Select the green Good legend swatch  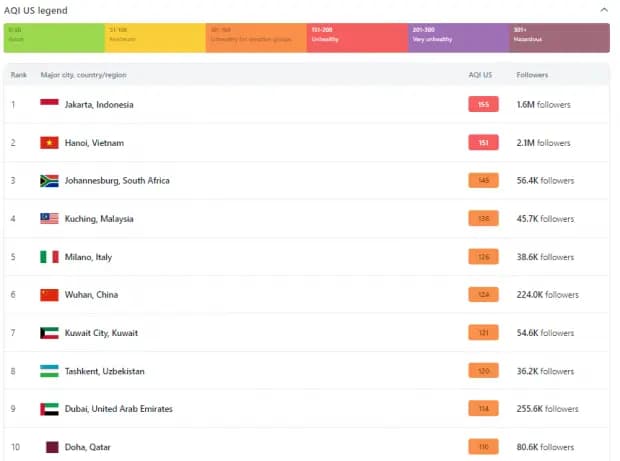tap(54, 38)
